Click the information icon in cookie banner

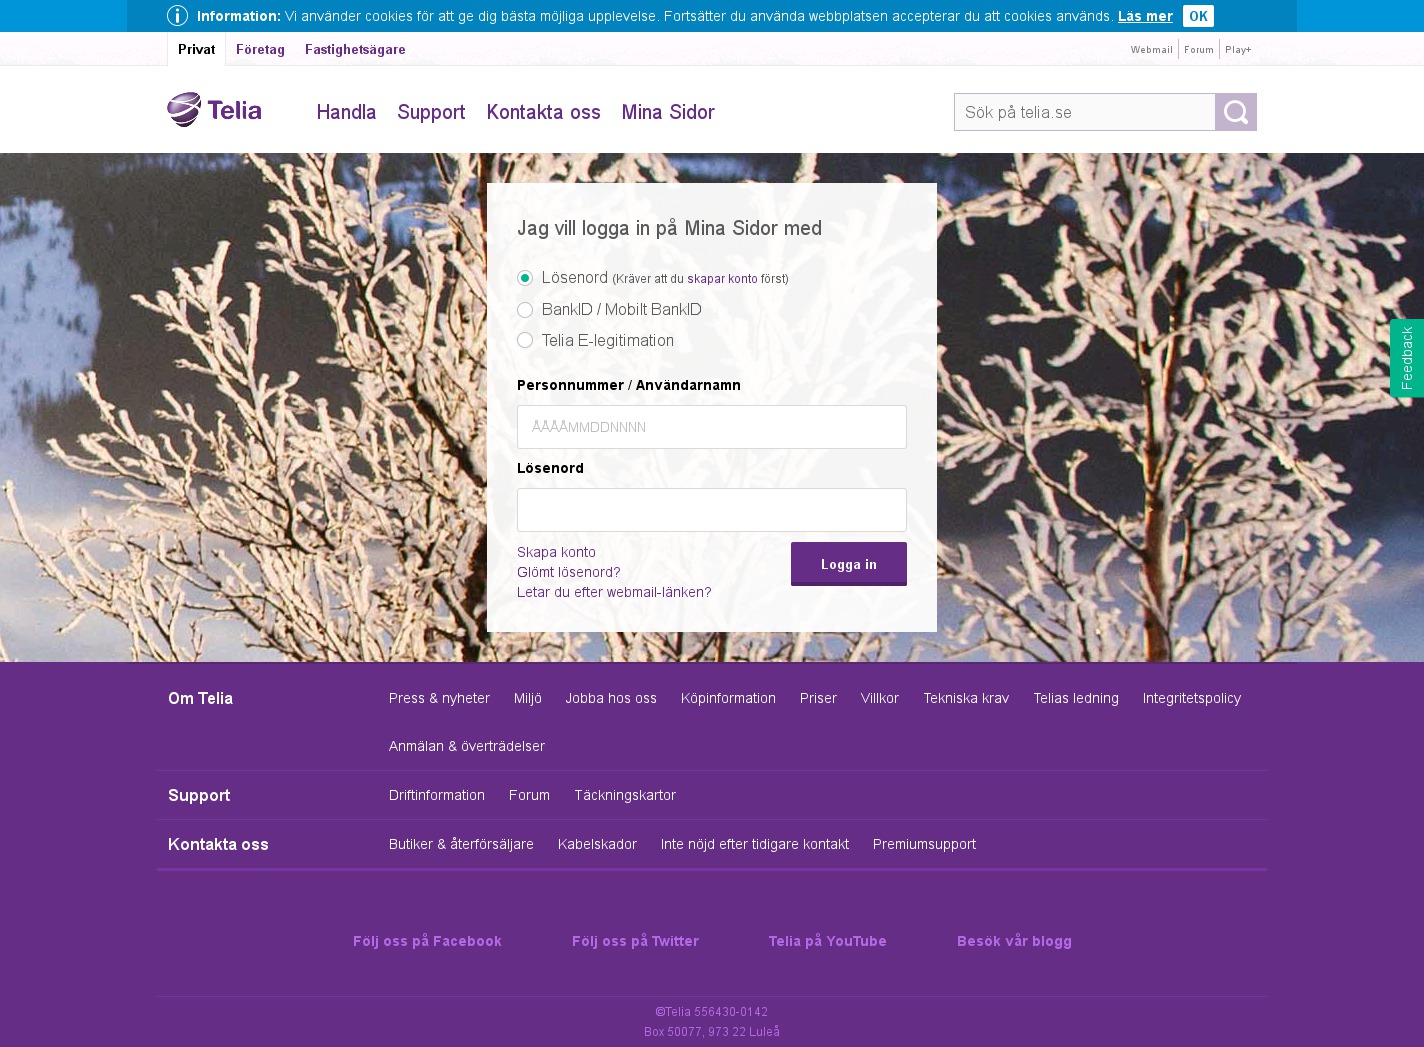(177, 16)
